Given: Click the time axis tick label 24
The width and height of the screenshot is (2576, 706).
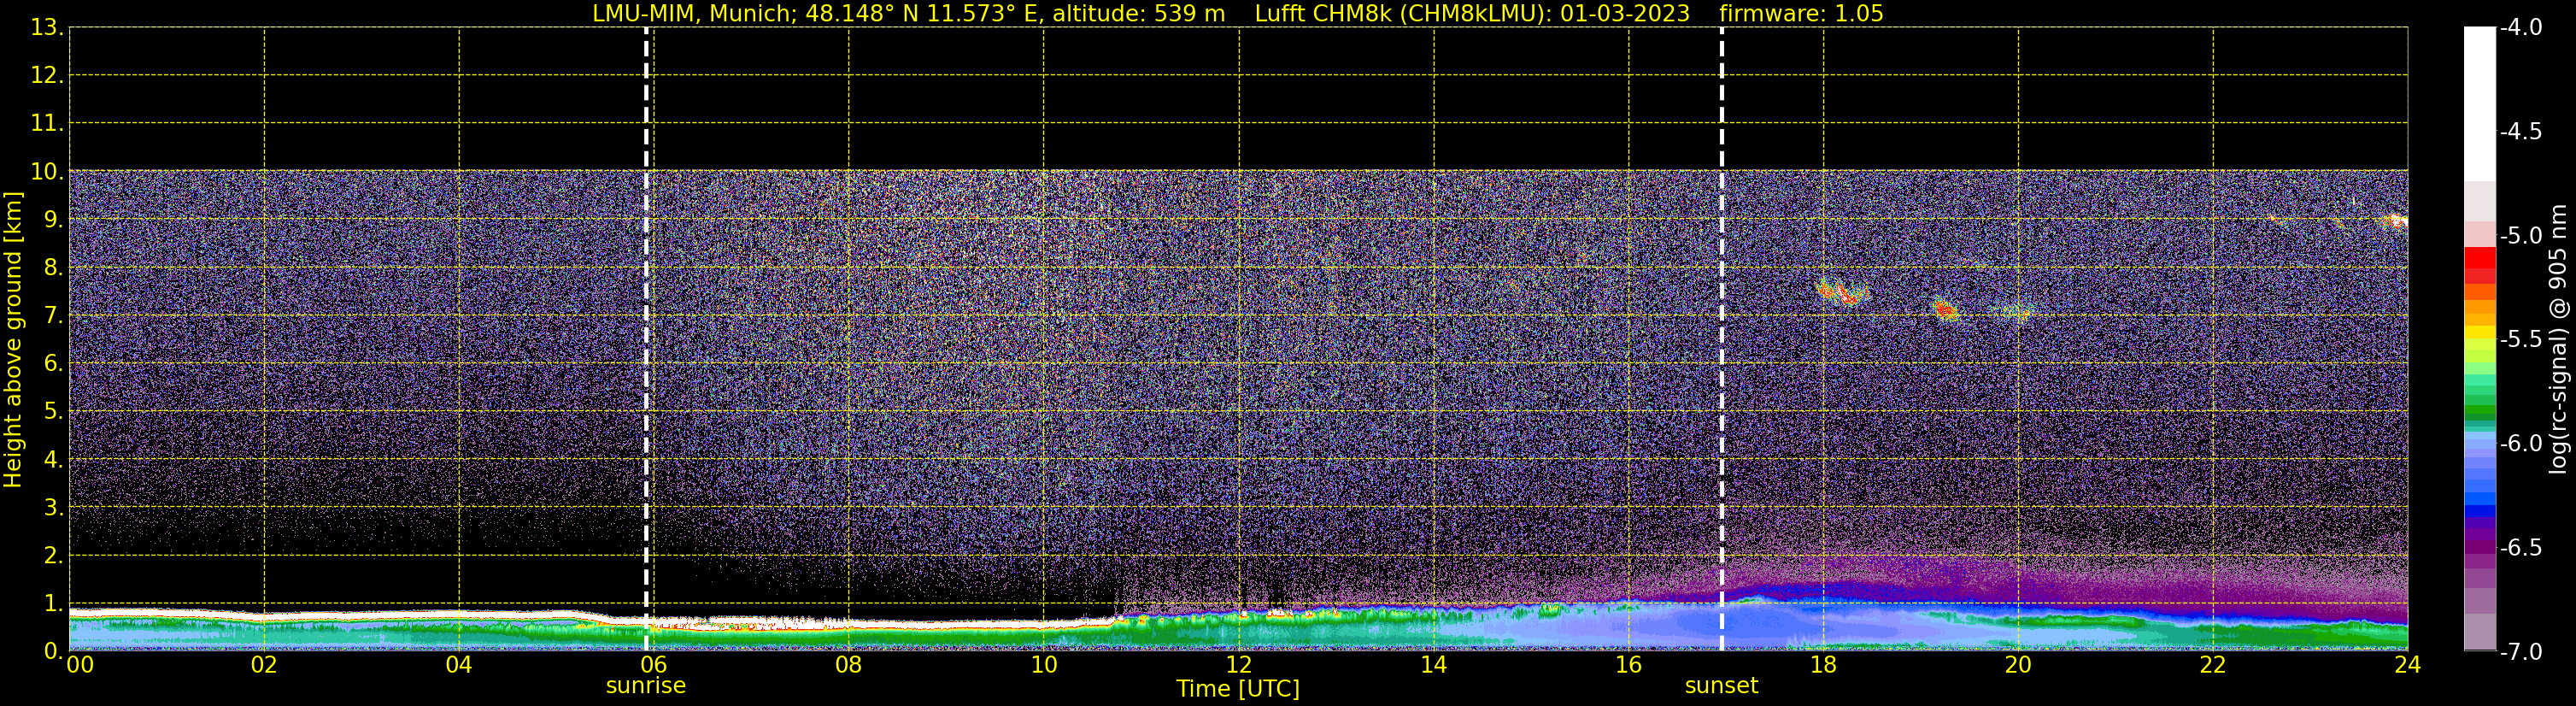Looking at the screenshot, I should (2408, 665).
